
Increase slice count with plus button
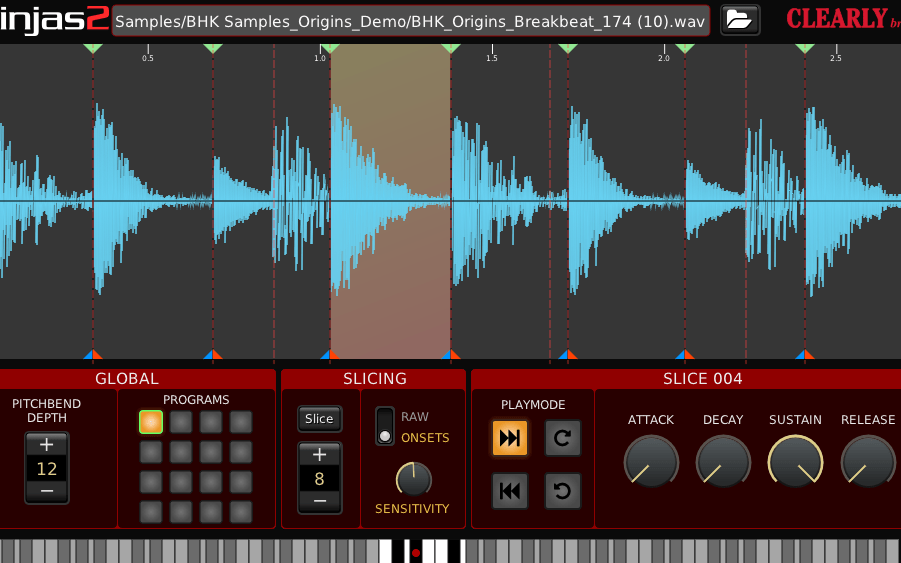[x=319, y=454]
